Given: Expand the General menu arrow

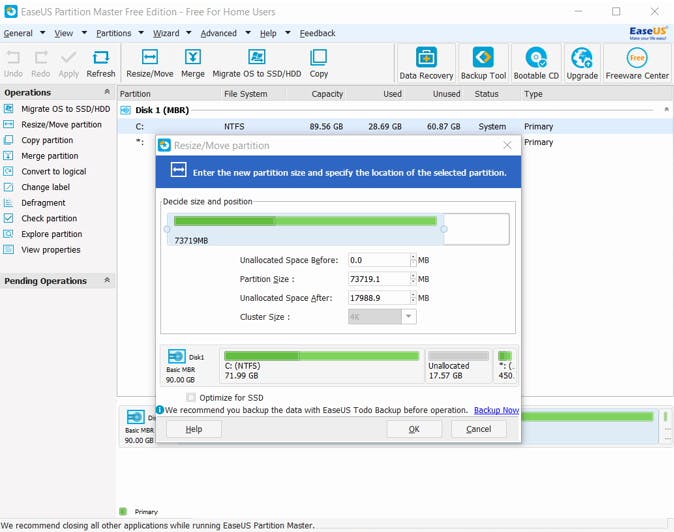Looking at the screenshot, I should pyautogui.click(x=43, y=33).
